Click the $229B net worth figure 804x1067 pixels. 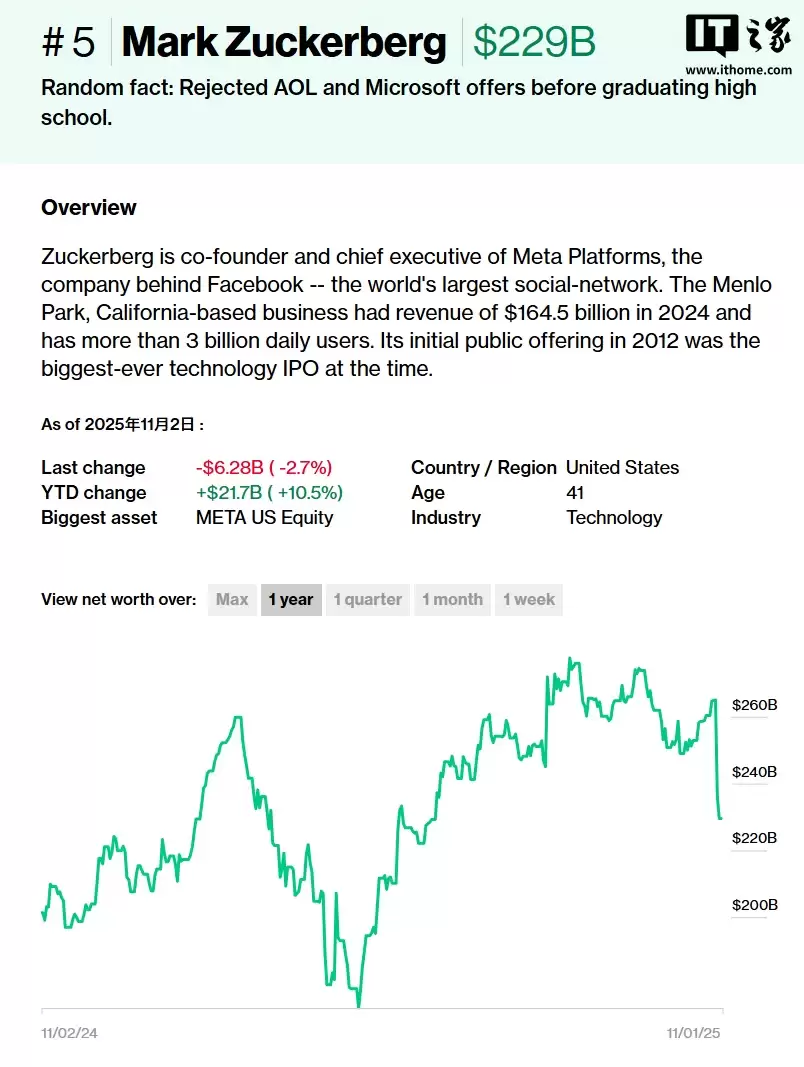tap(534, 42)
